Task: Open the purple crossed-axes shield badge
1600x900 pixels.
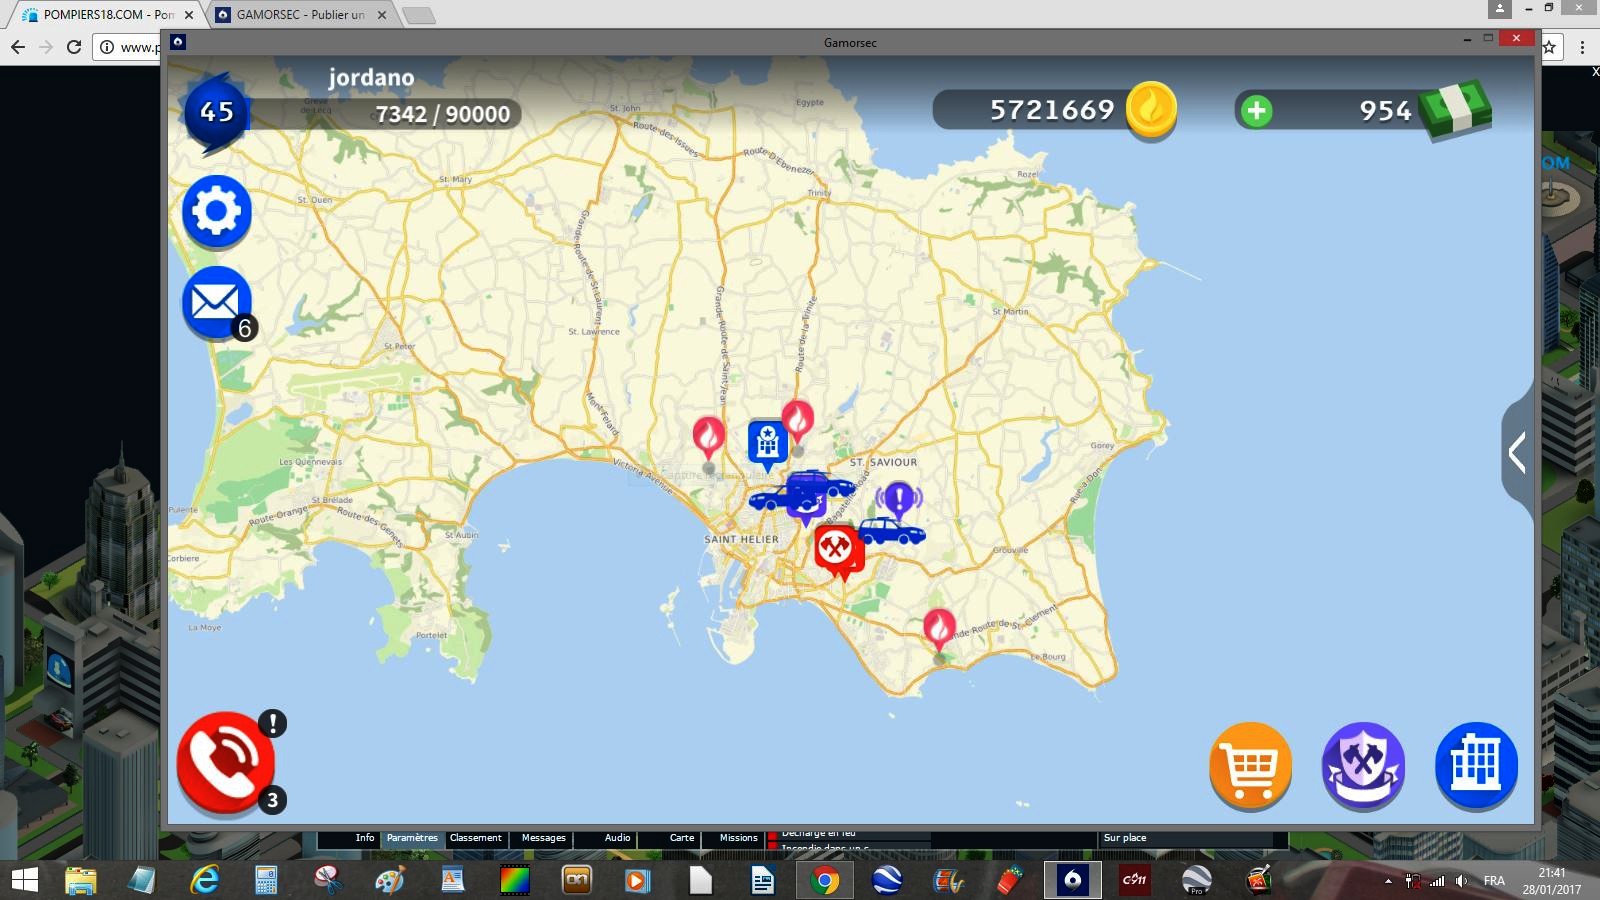Action: click(x=1363, y=765)
